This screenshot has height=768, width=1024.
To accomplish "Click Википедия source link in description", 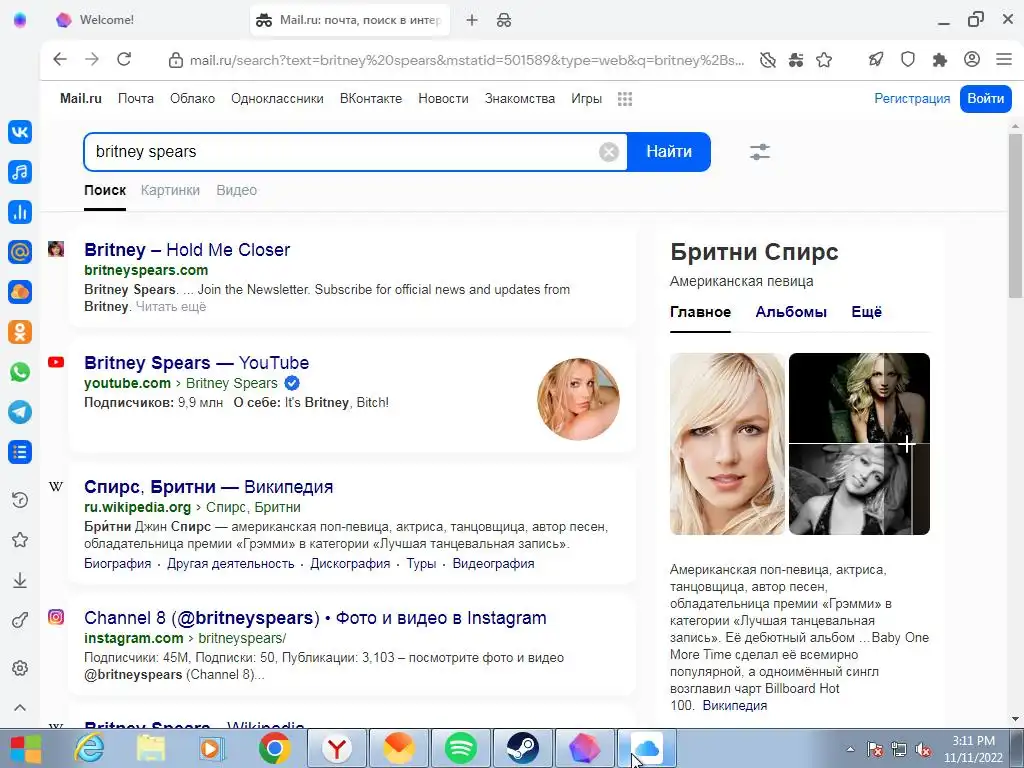I will (735, 705).
